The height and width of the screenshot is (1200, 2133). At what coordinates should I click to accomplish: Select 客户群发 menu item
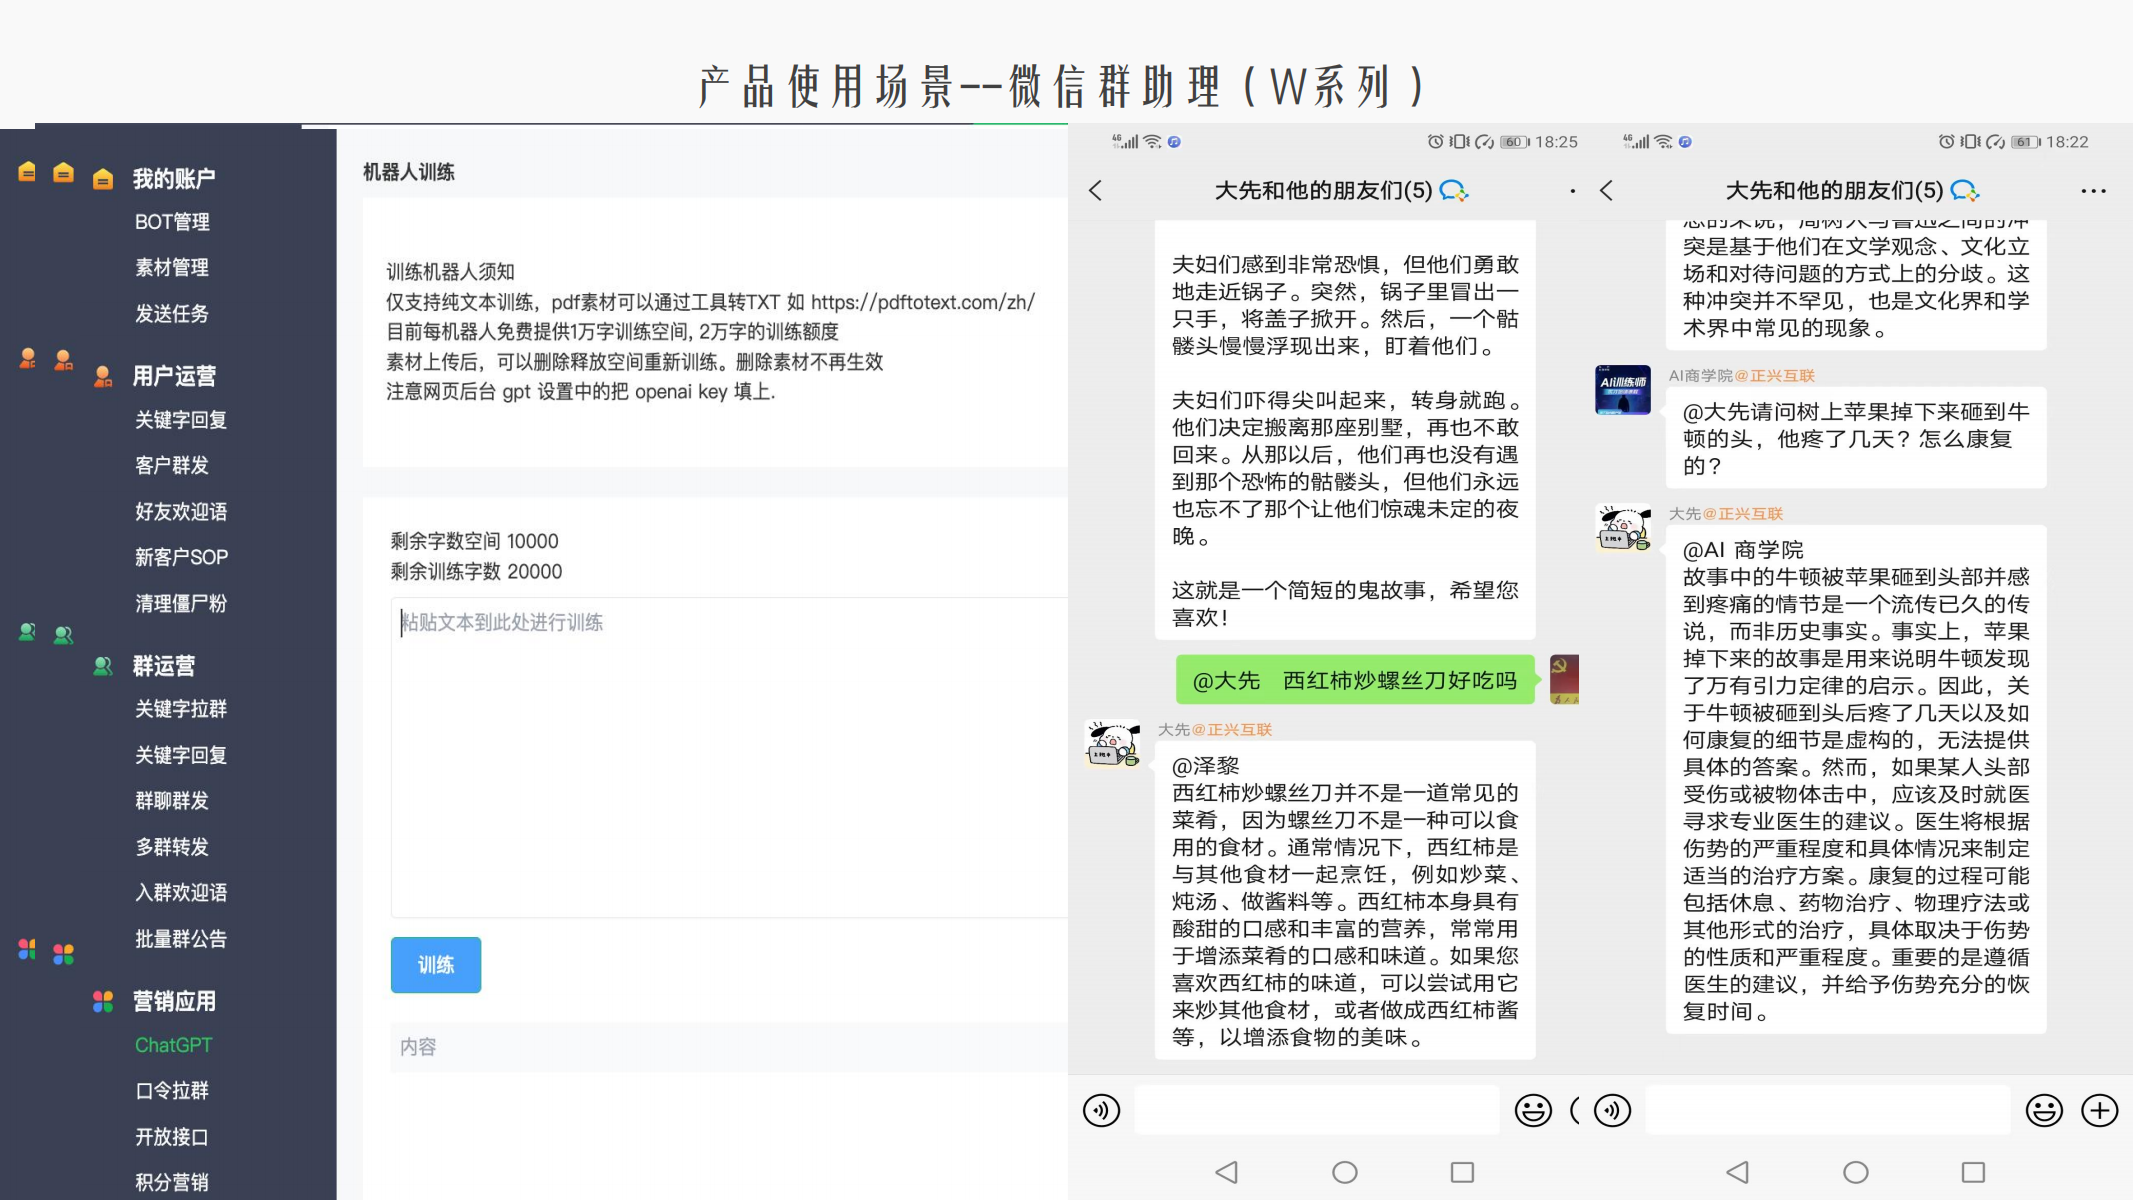172,466
